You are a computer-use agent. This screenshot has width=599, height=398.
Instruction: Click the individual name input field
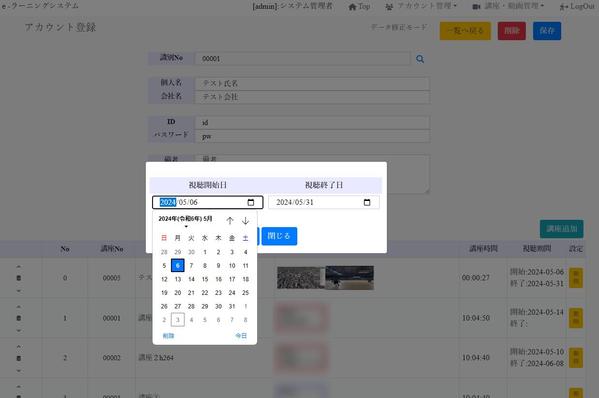point(312,83)
